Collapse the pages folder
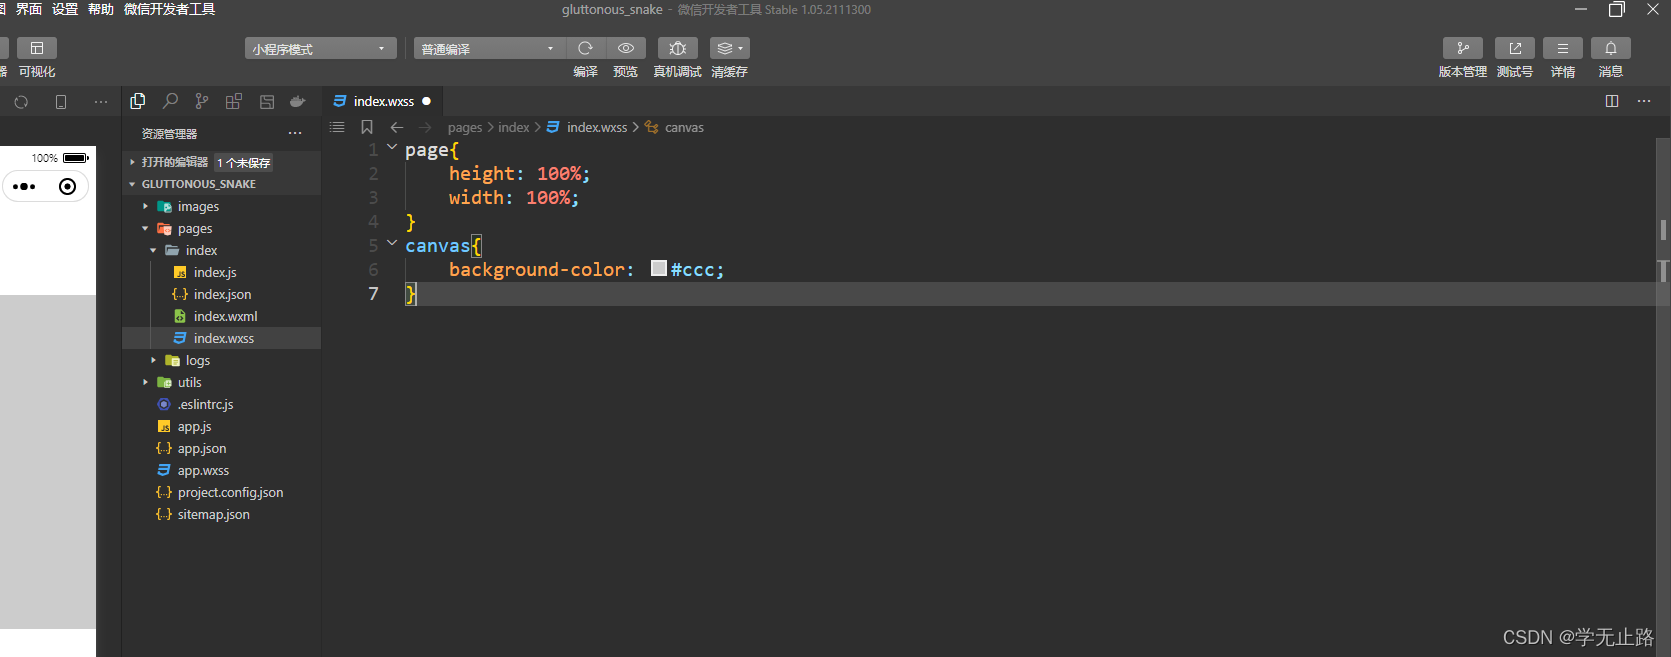1671x657 pixels. 145,228
